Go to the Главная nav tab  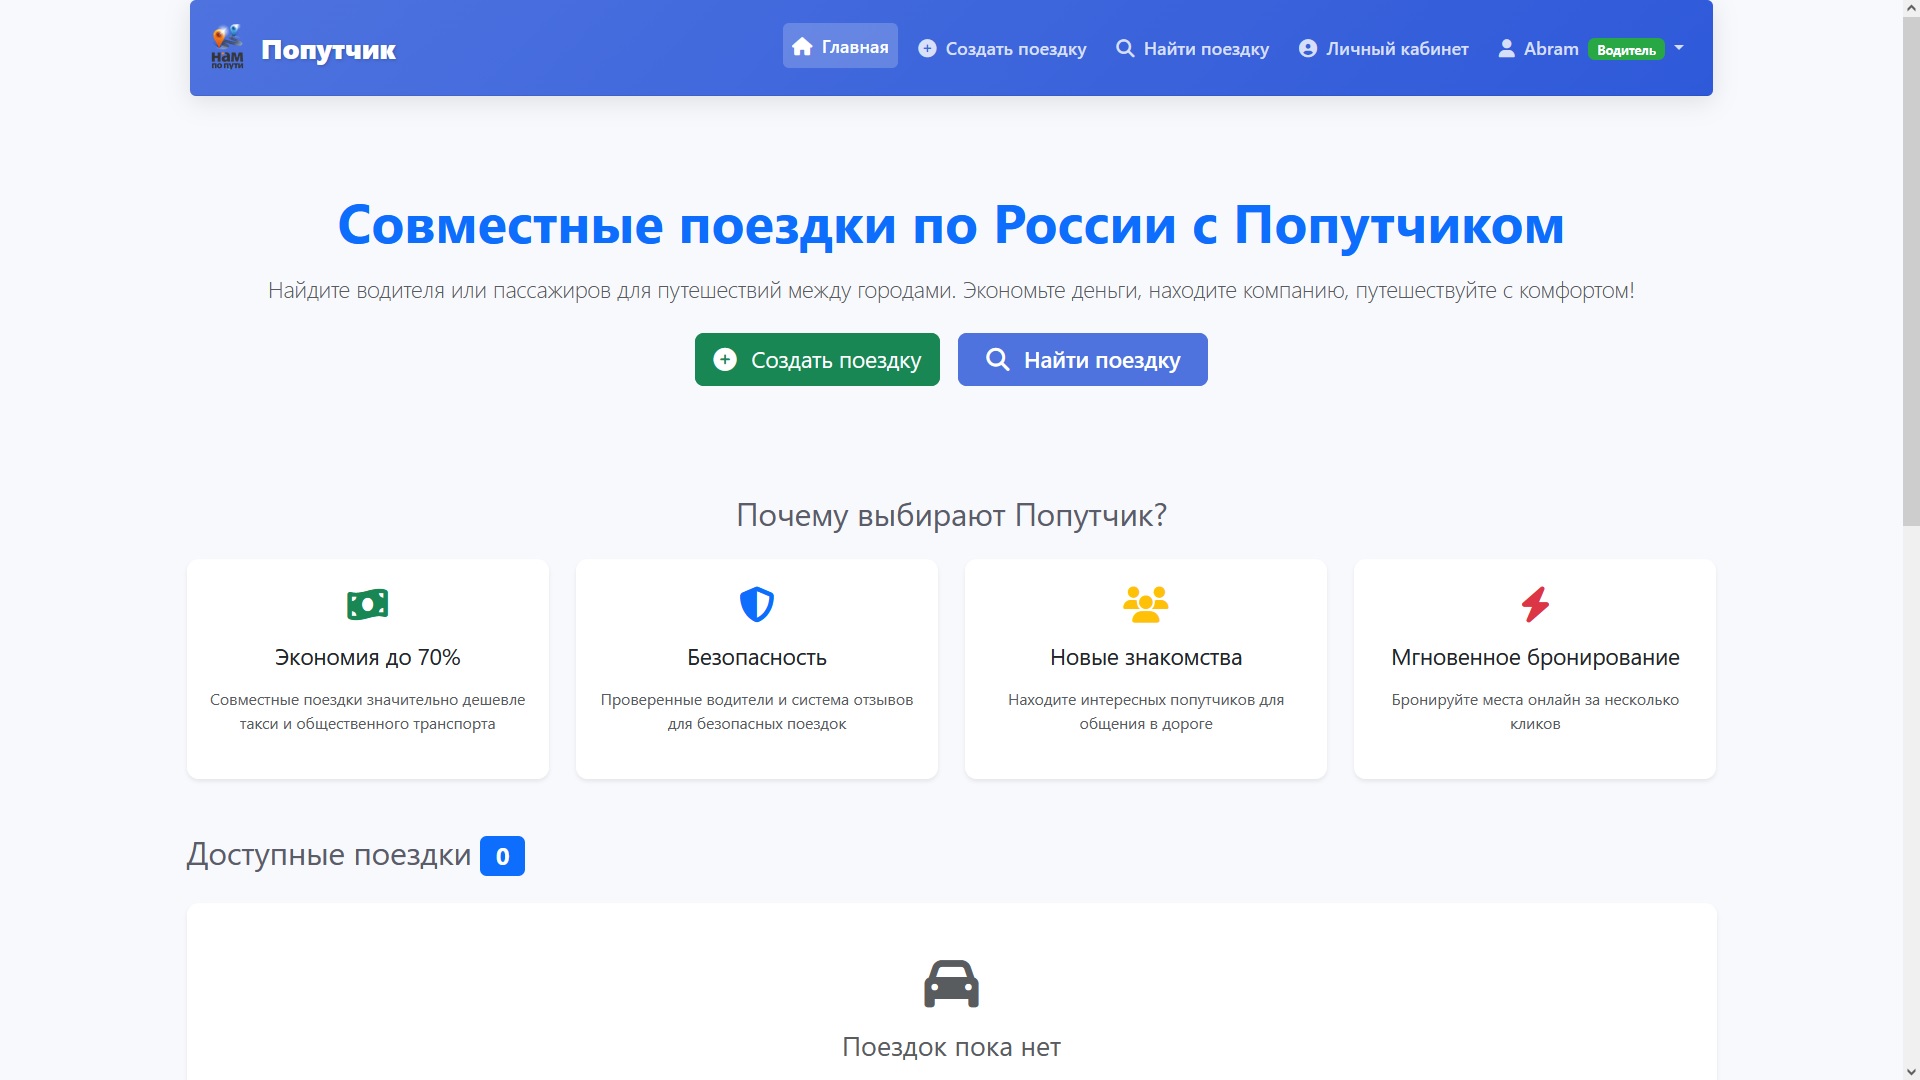[840, 47]
